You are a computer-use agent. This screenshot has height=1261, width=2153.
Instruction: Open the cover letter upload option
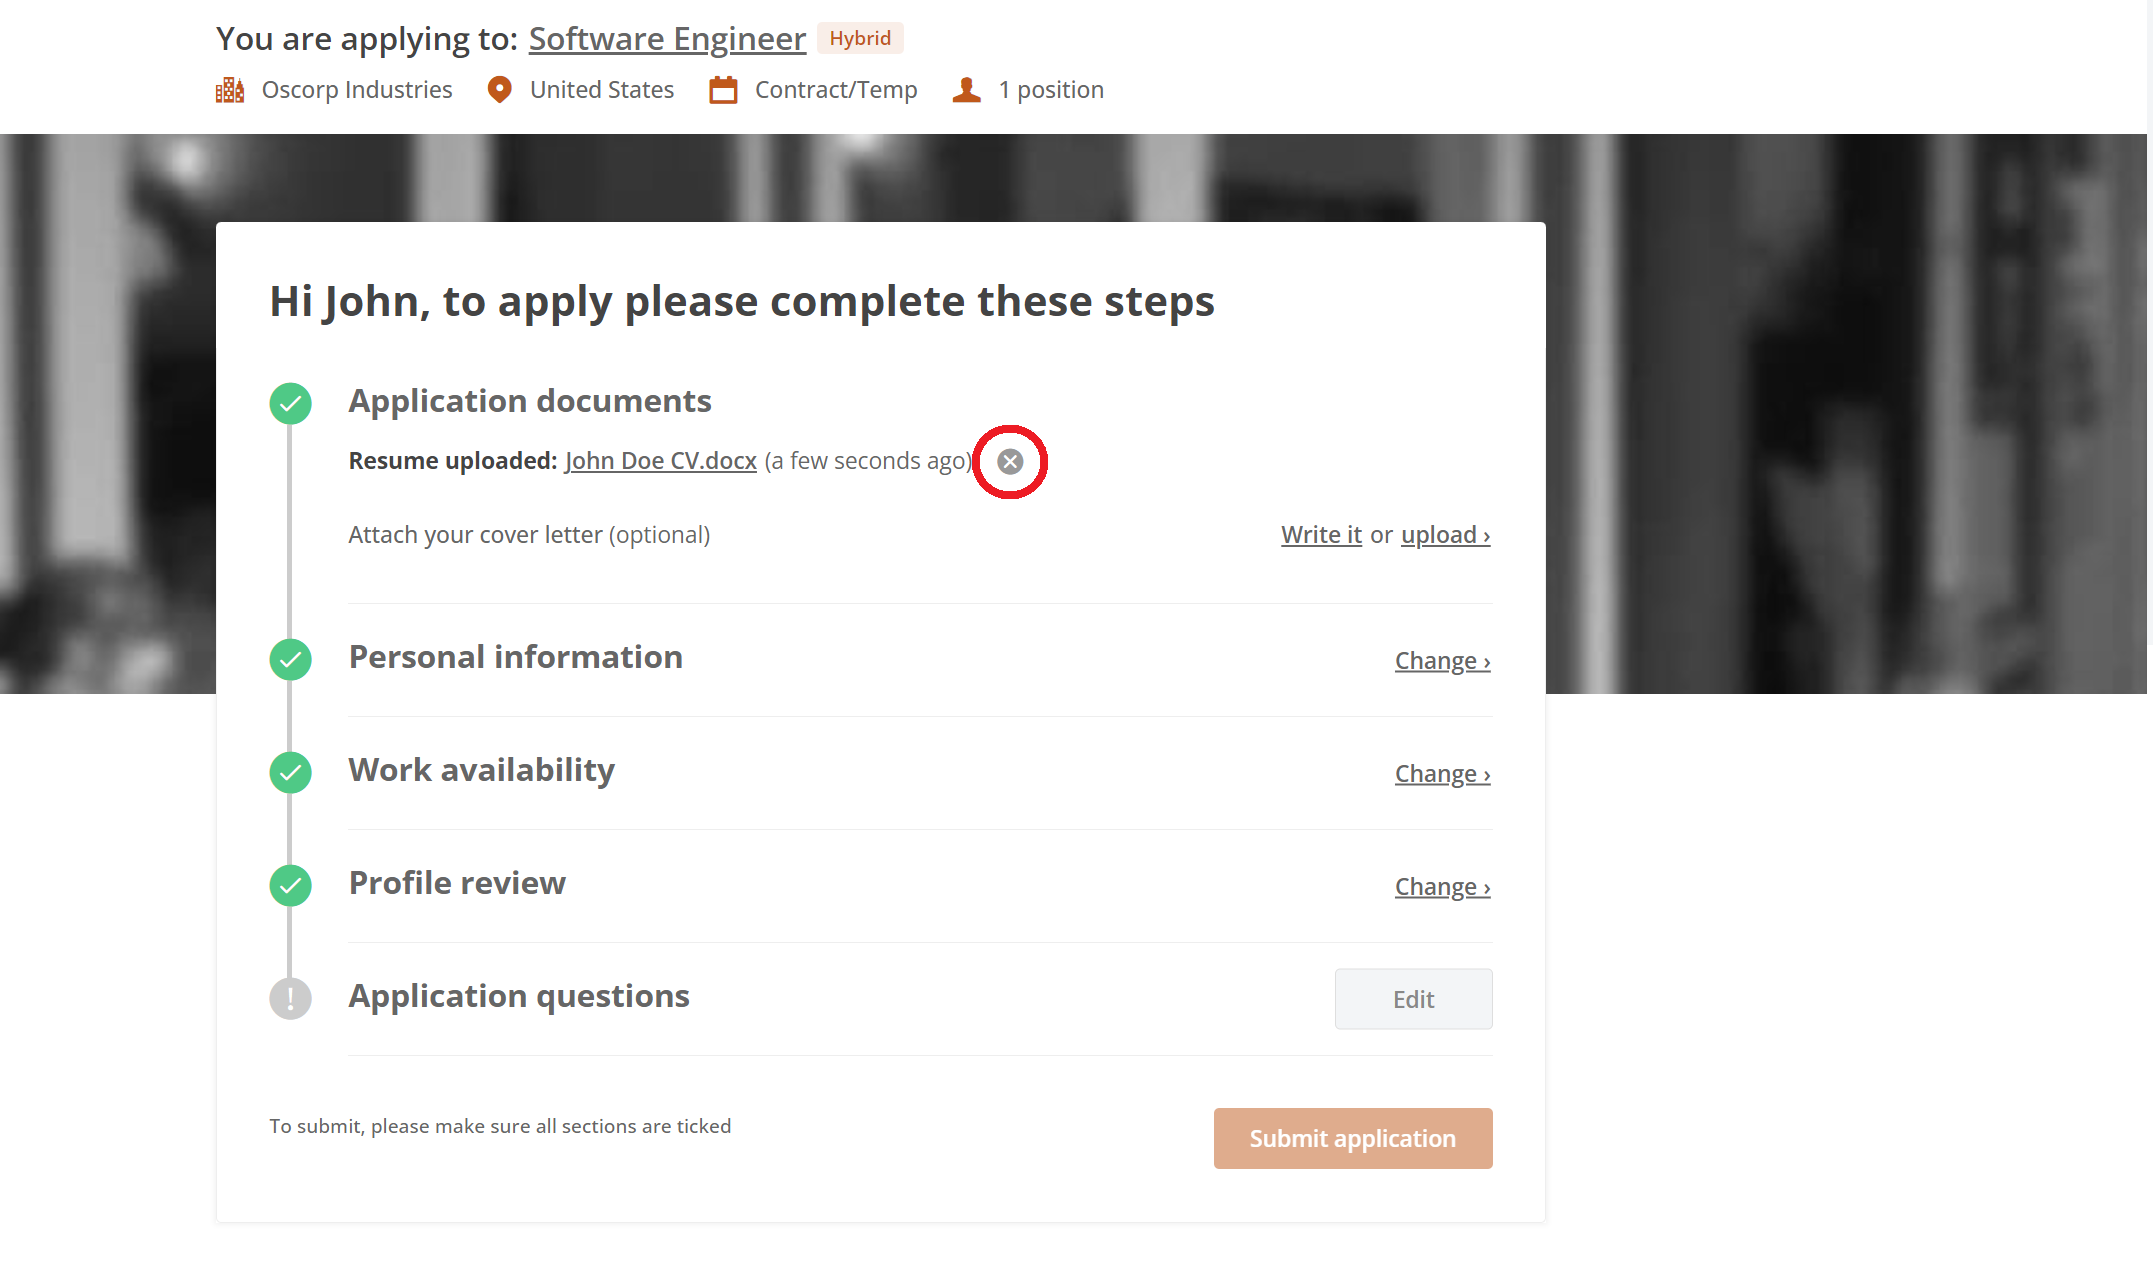pos(1445,534)
